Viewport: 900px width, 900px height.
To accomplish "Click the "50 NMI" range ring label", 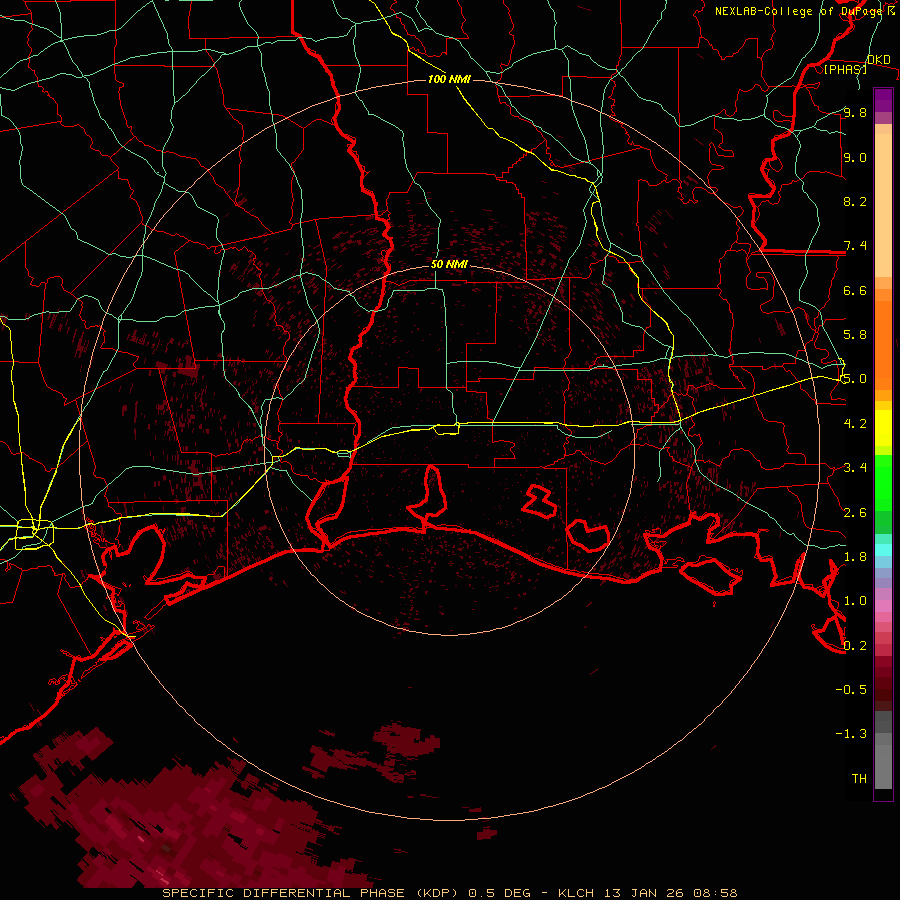I will (449, 265).
